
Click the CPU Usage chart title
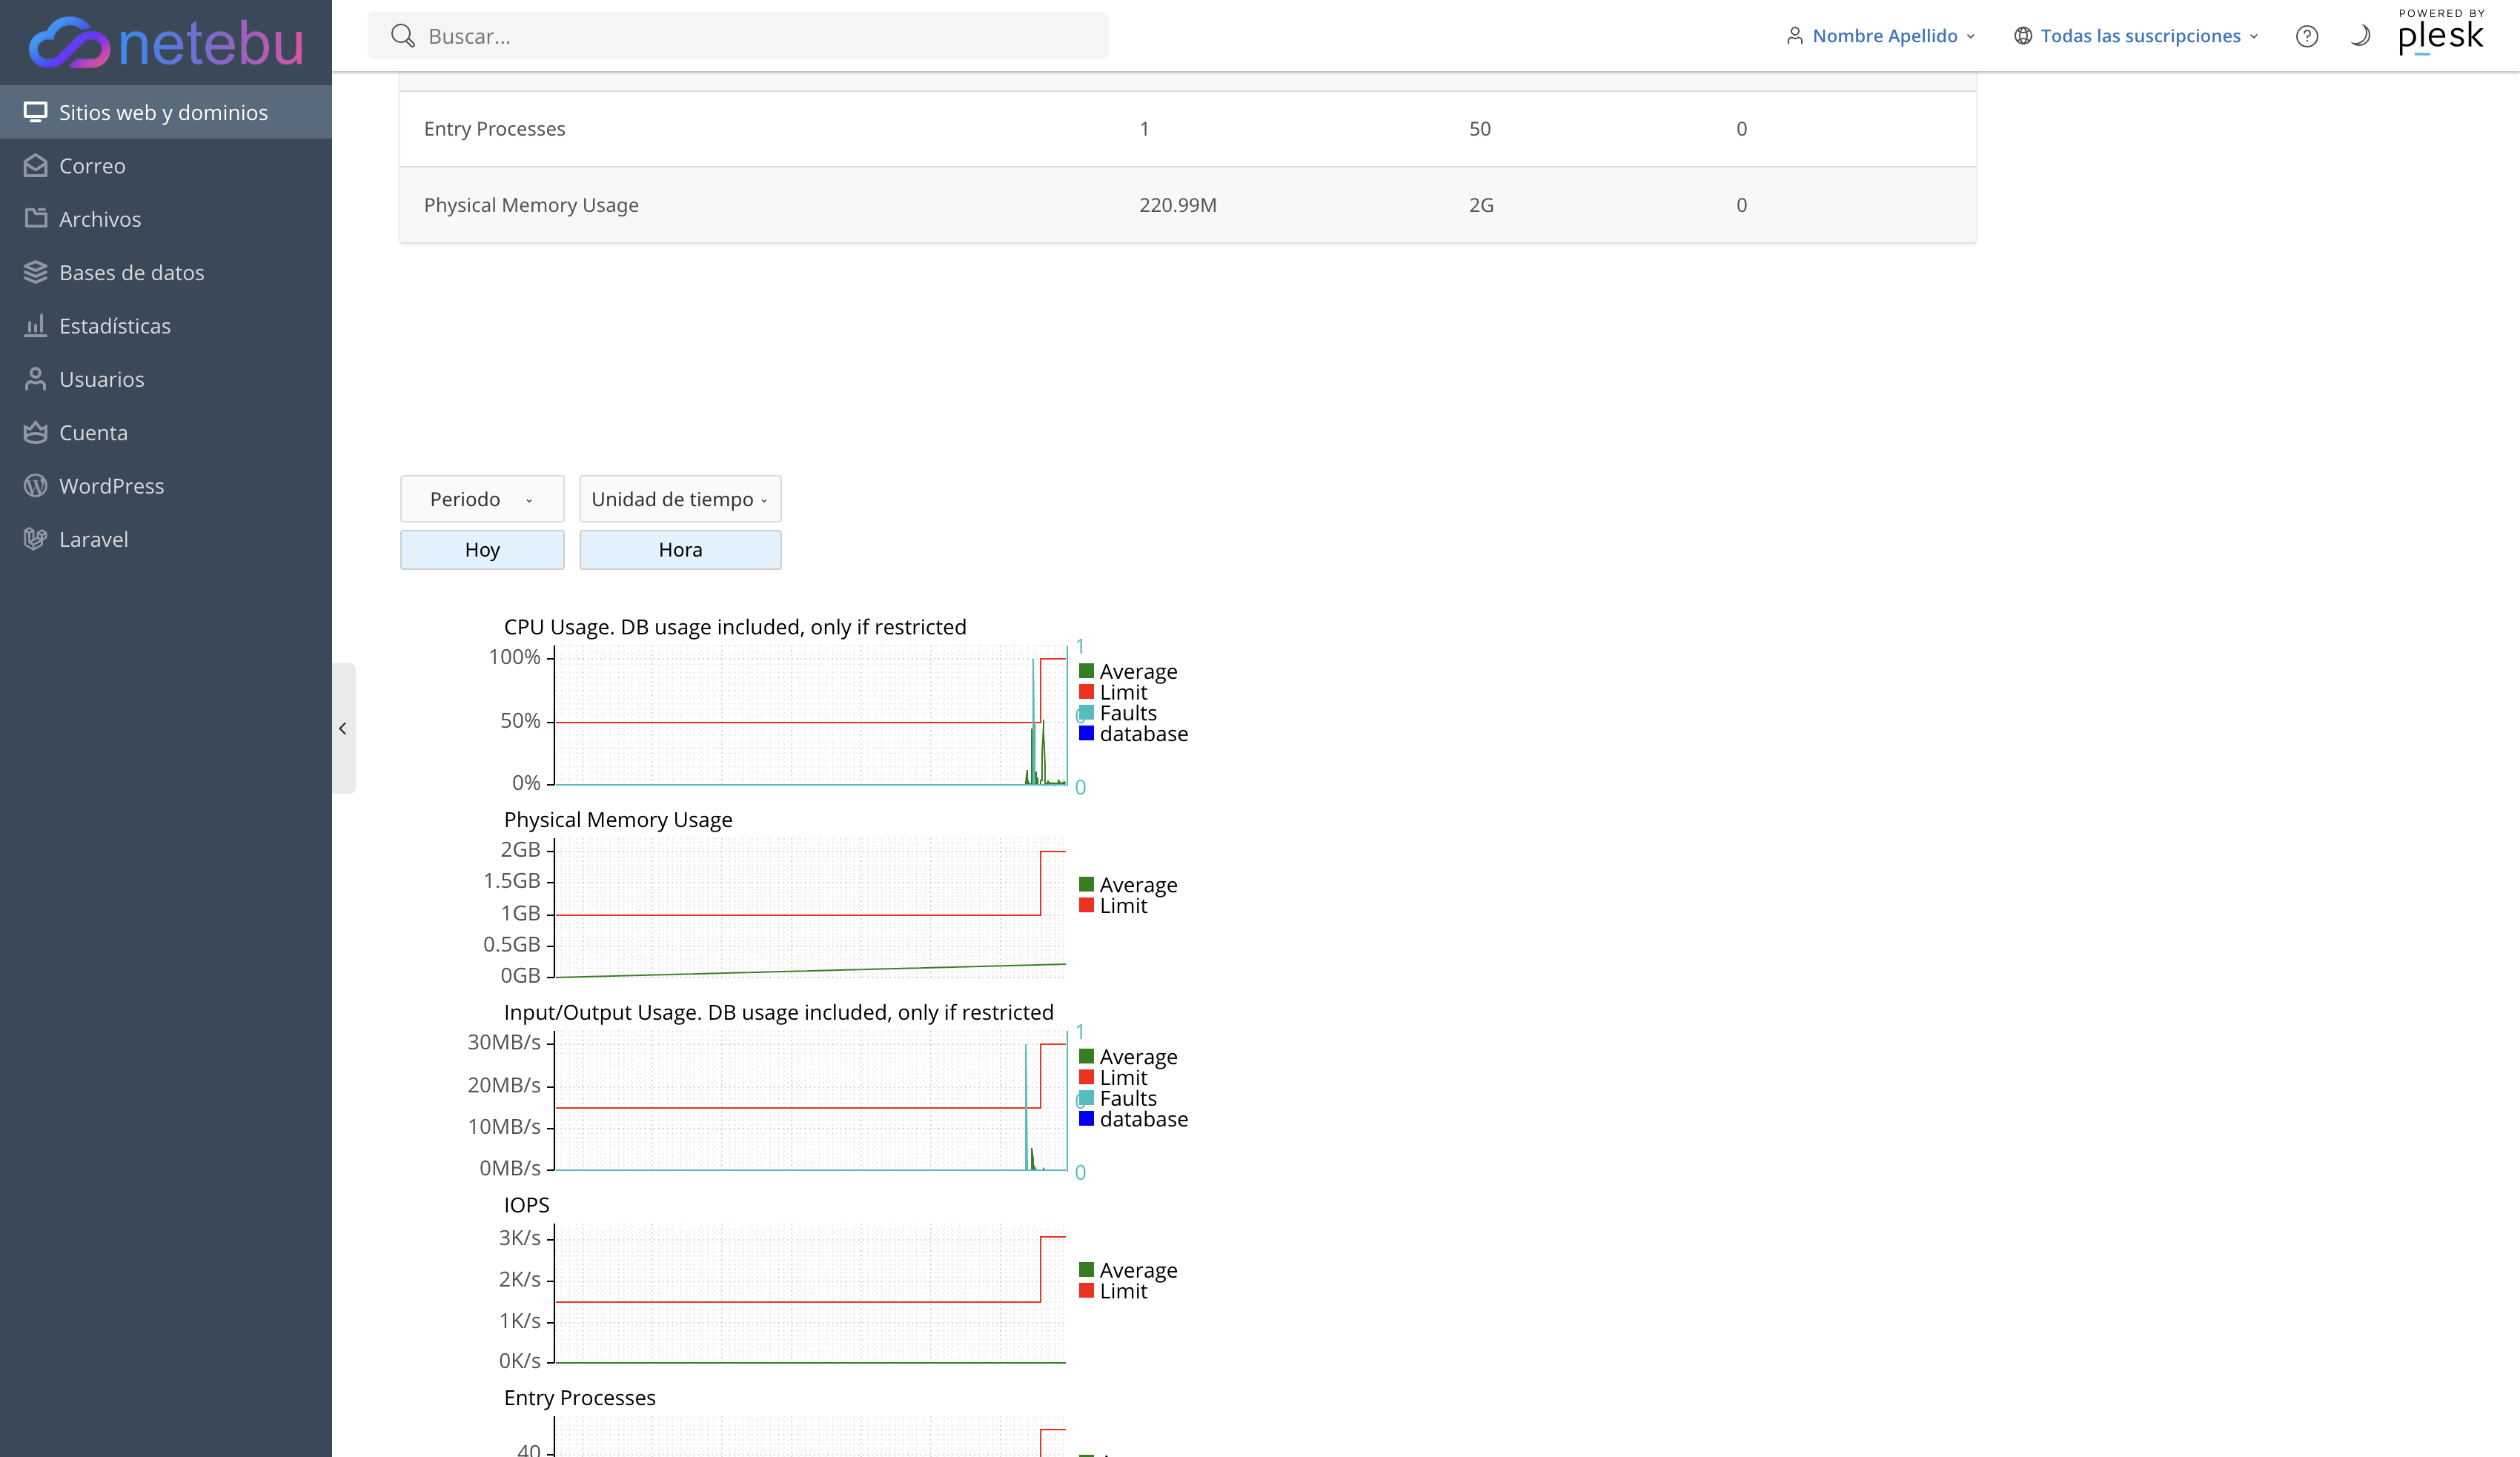(x=735, y=627)
